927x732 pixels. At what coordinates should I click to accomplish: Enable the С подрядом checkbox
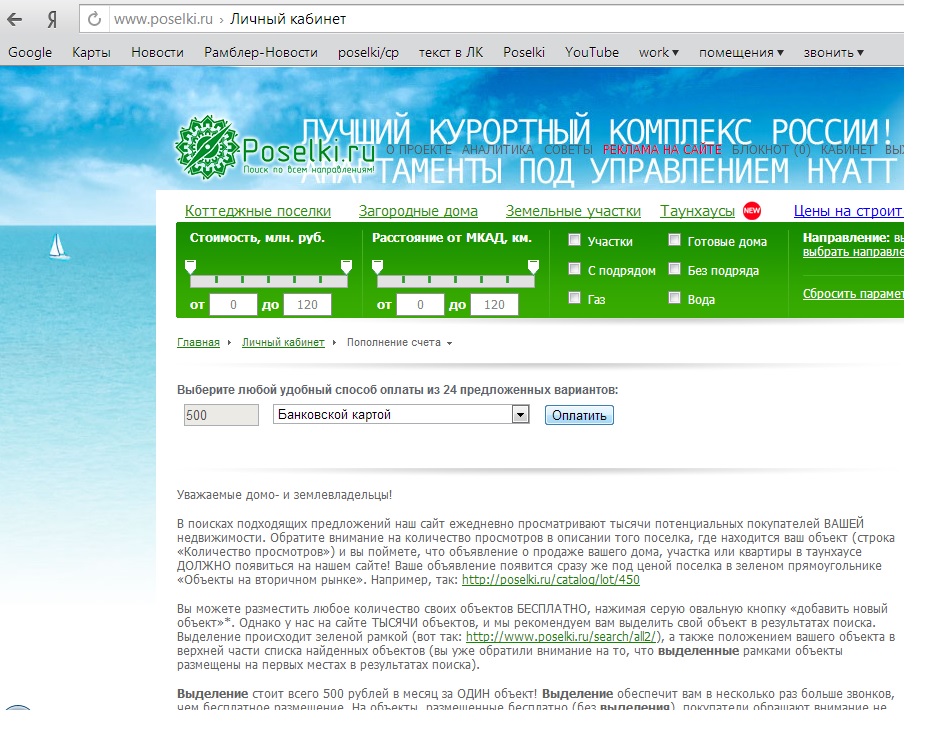(x=574, y=269)
